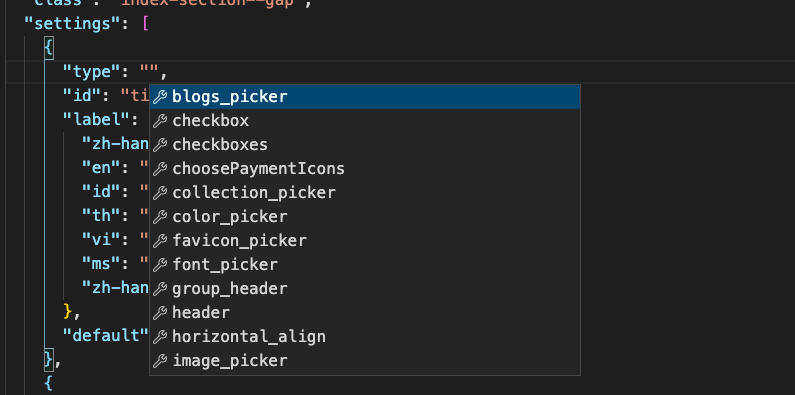The image size is (795, 395).
Task: Click wrench icon next to checkboxes
Action: coord(160,145)
